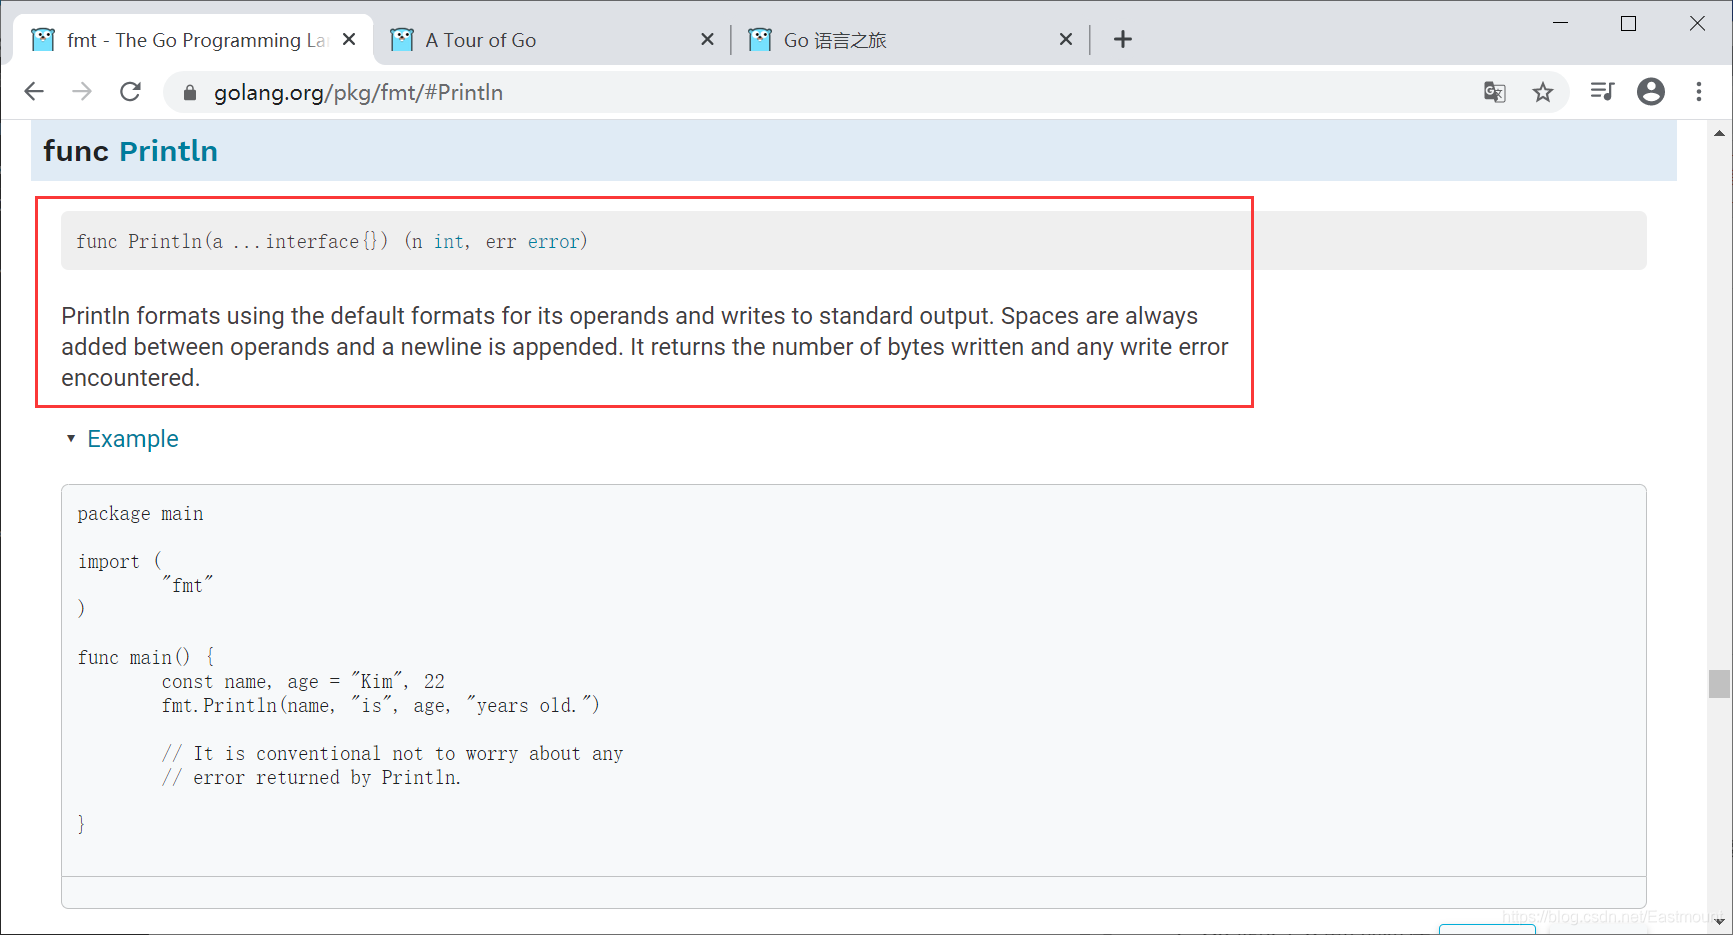Reload the current page
The width and height of the screenshot is (1733, 935).
[x=131, y=92]
